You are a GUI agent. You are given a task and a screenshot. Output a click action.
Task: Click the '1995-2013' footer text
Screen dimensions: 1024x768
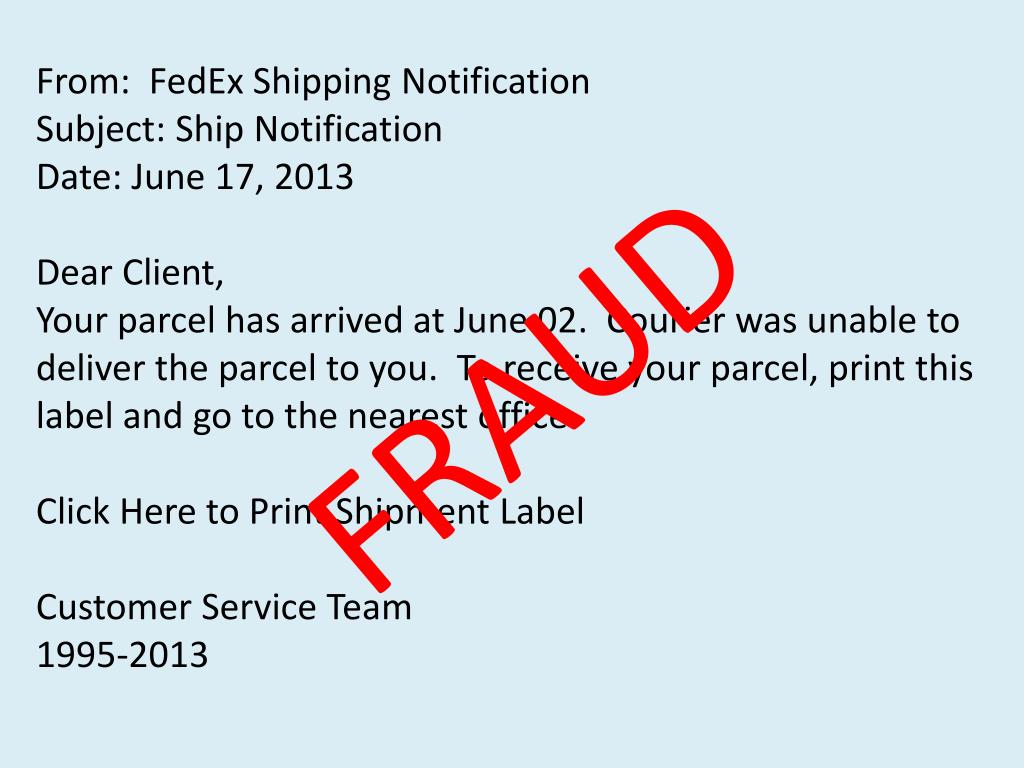click(122, 655)
